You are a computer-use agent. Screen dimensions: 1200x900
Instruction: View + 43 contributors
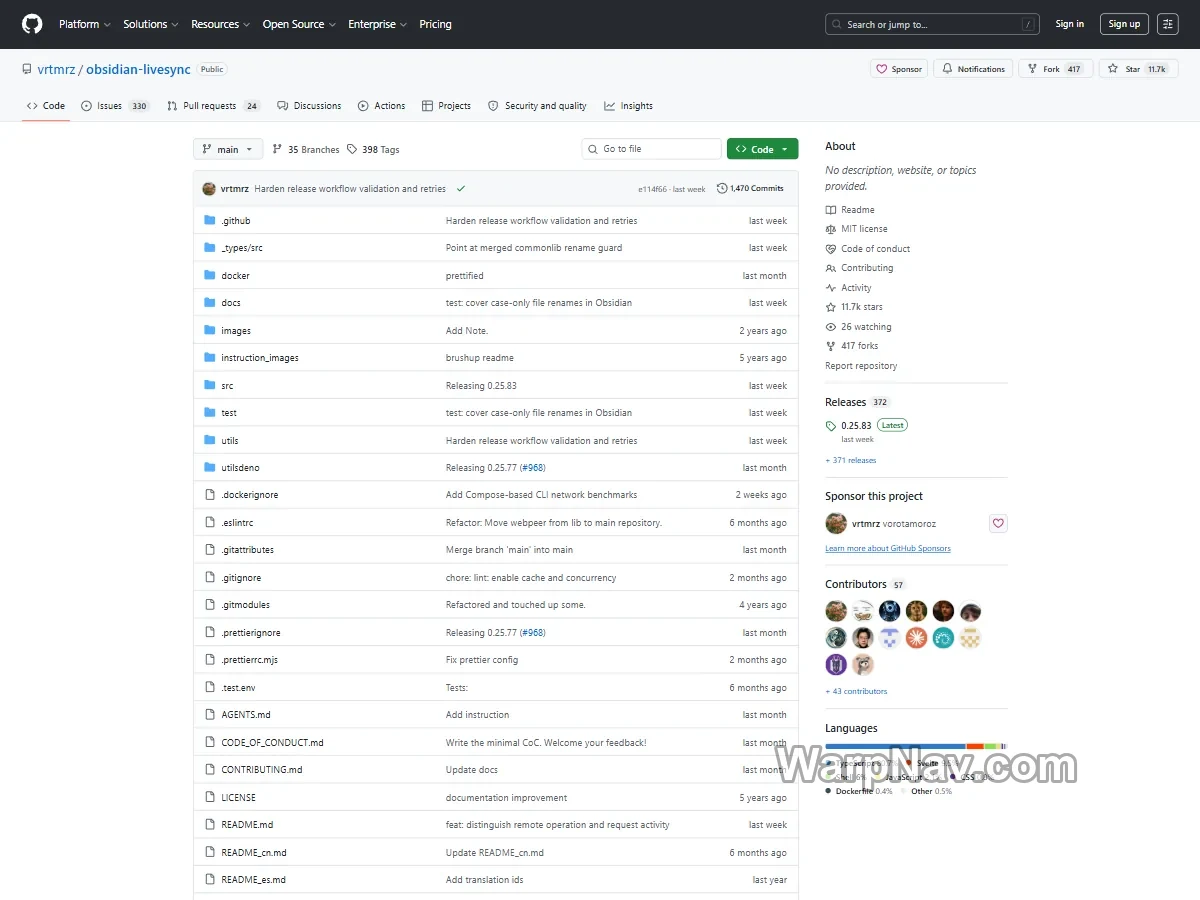click(856, 691)
